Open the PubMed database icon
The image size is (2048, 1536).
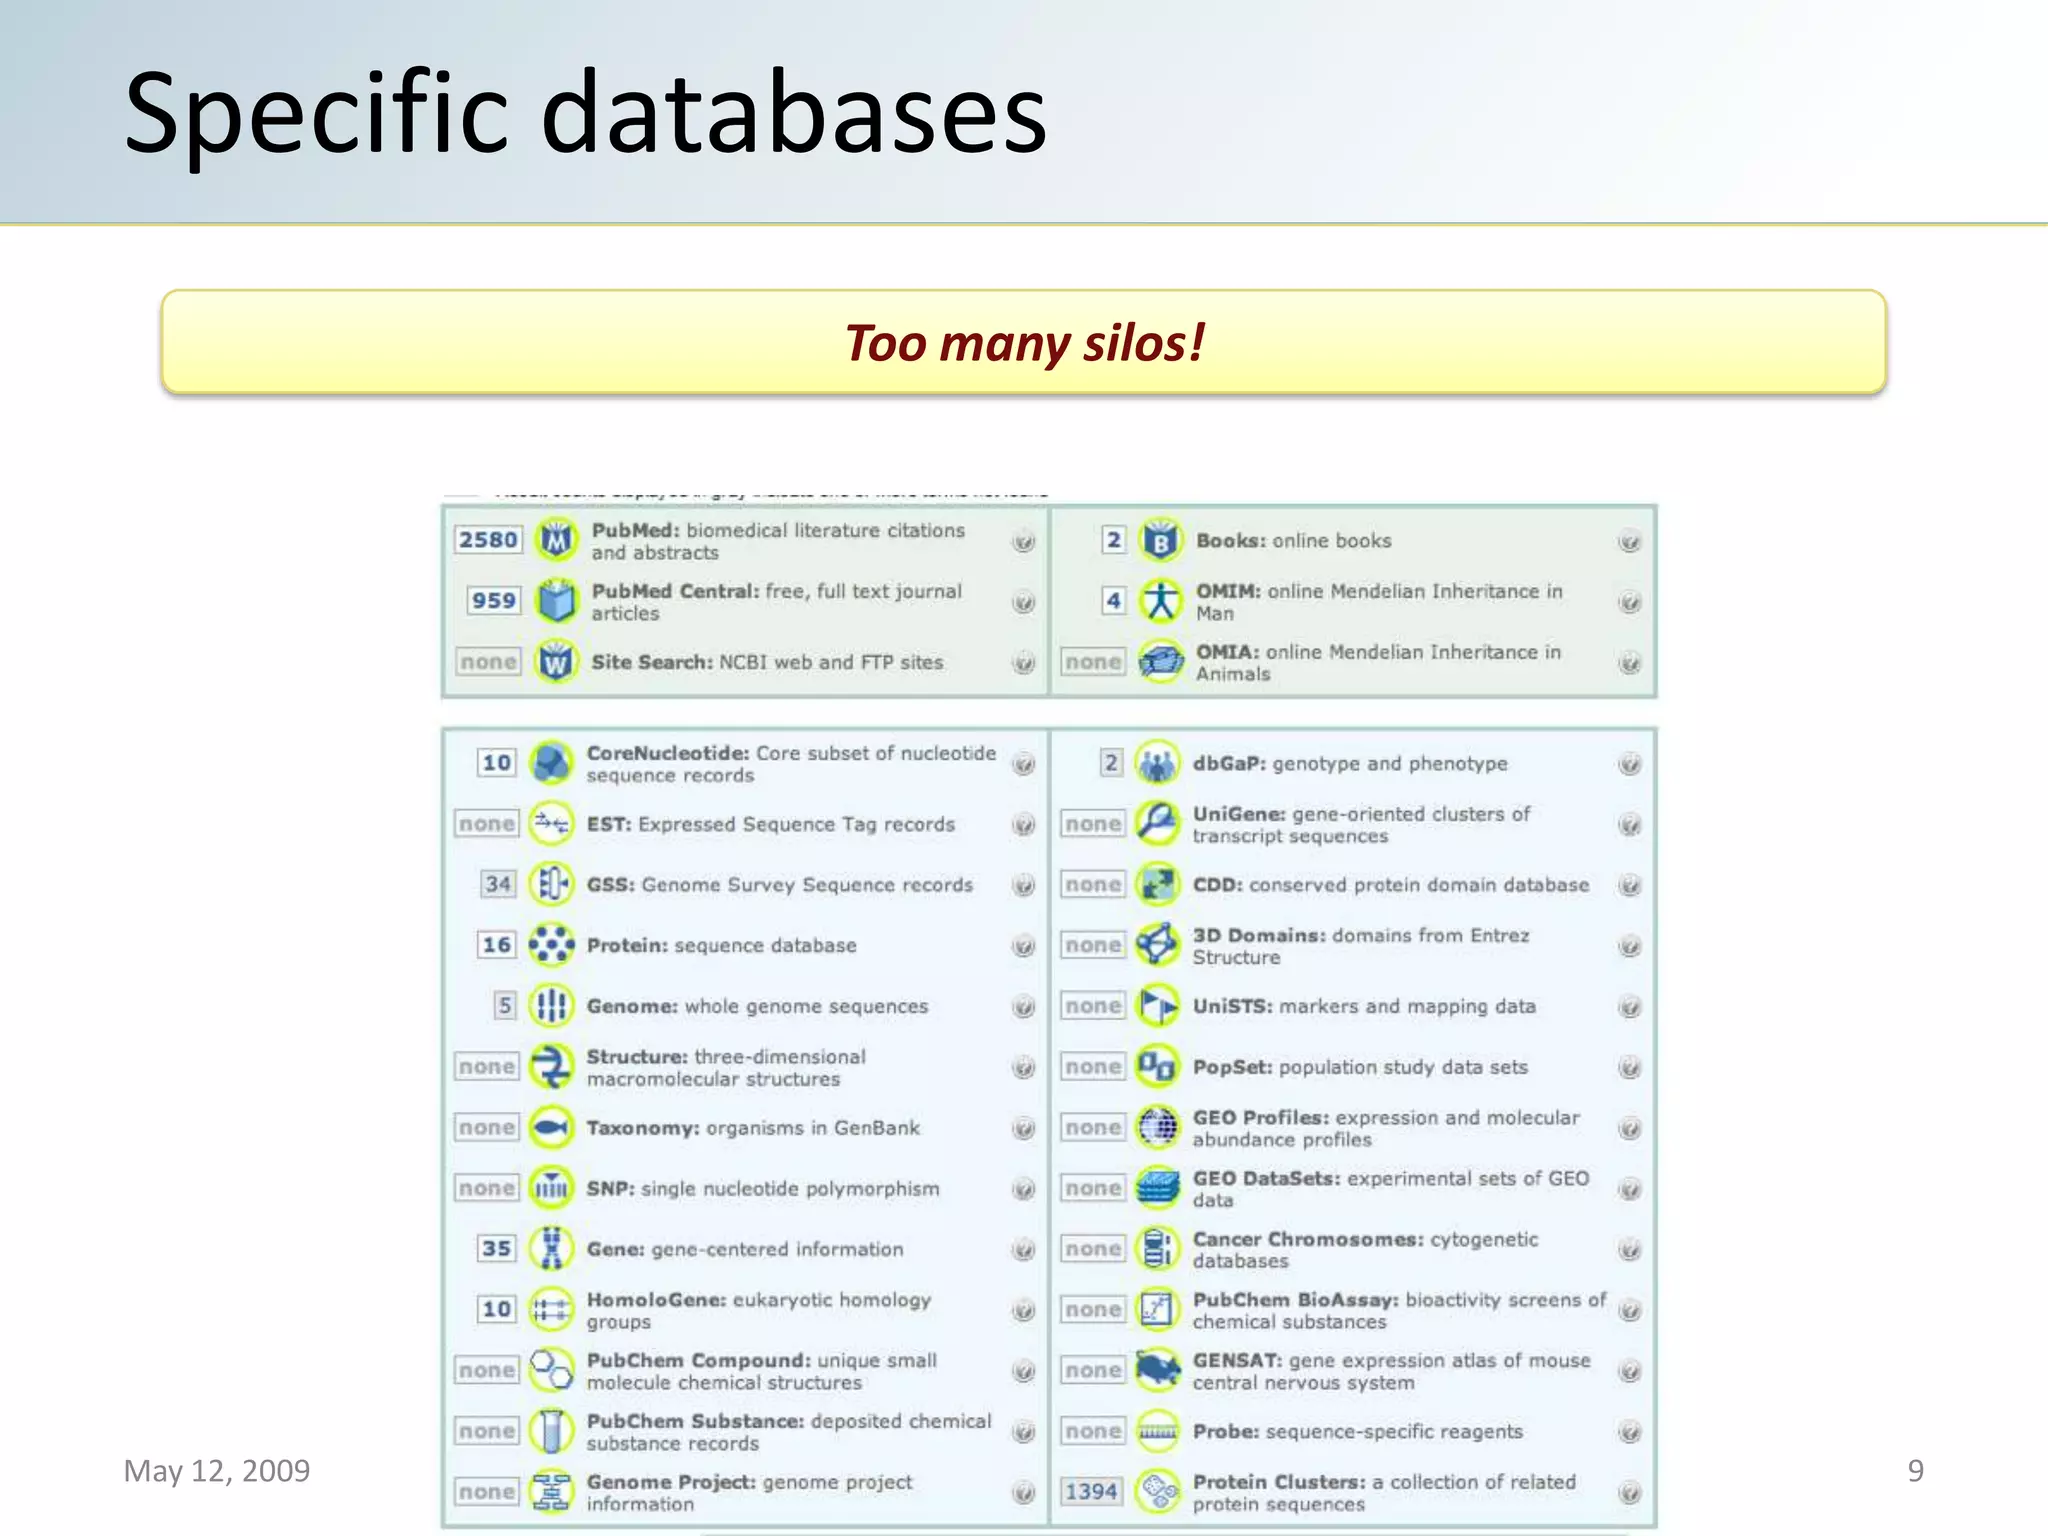(556, 541)
